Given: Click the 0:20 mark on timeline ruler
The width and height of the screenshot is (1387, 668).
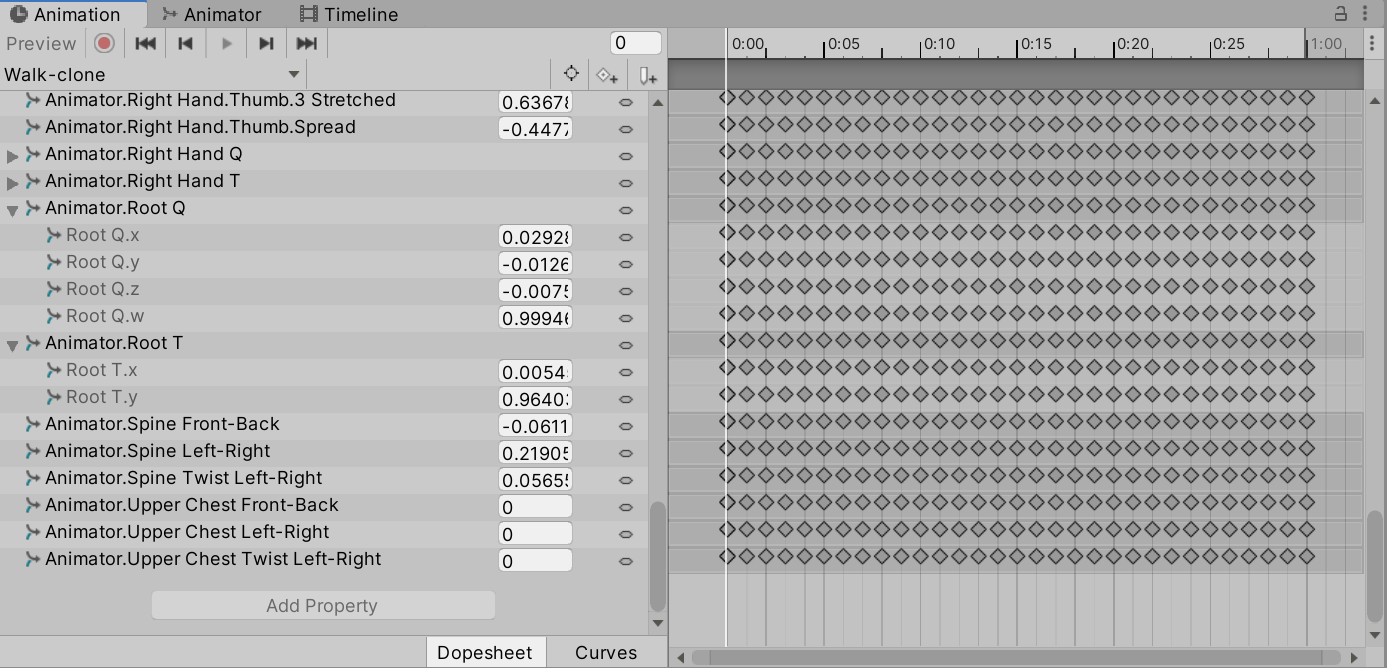Looking at the screenshot, I should click(x=1132, y=43).
